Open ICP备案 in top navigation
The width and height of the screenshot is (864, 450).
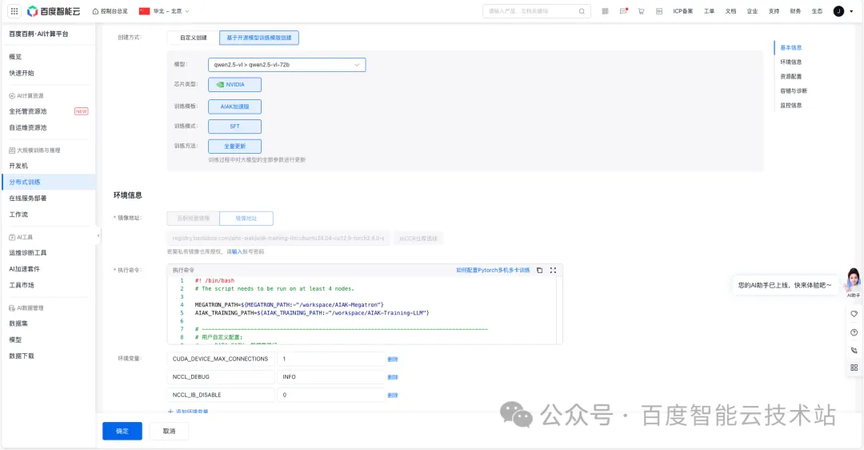tap(683, 11)
